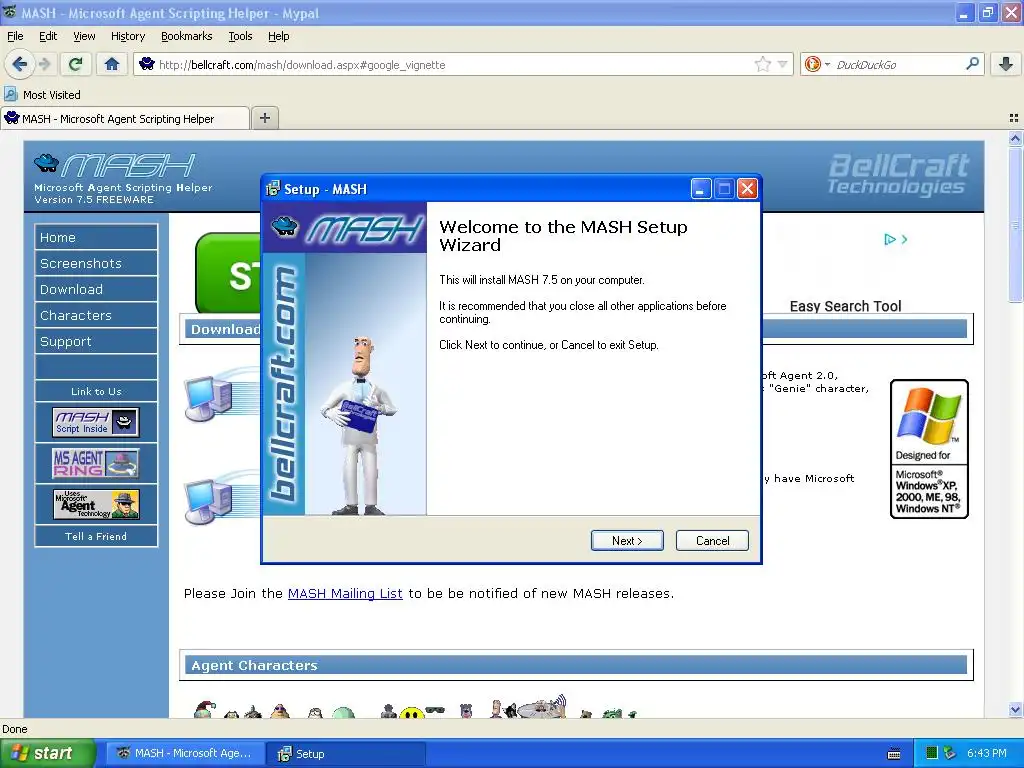Image resolution: width=1024 pixels, height=768 pixels.
Task: Click the Uses Microsoft Agent Technology badge
Action: tap(96, 504)
